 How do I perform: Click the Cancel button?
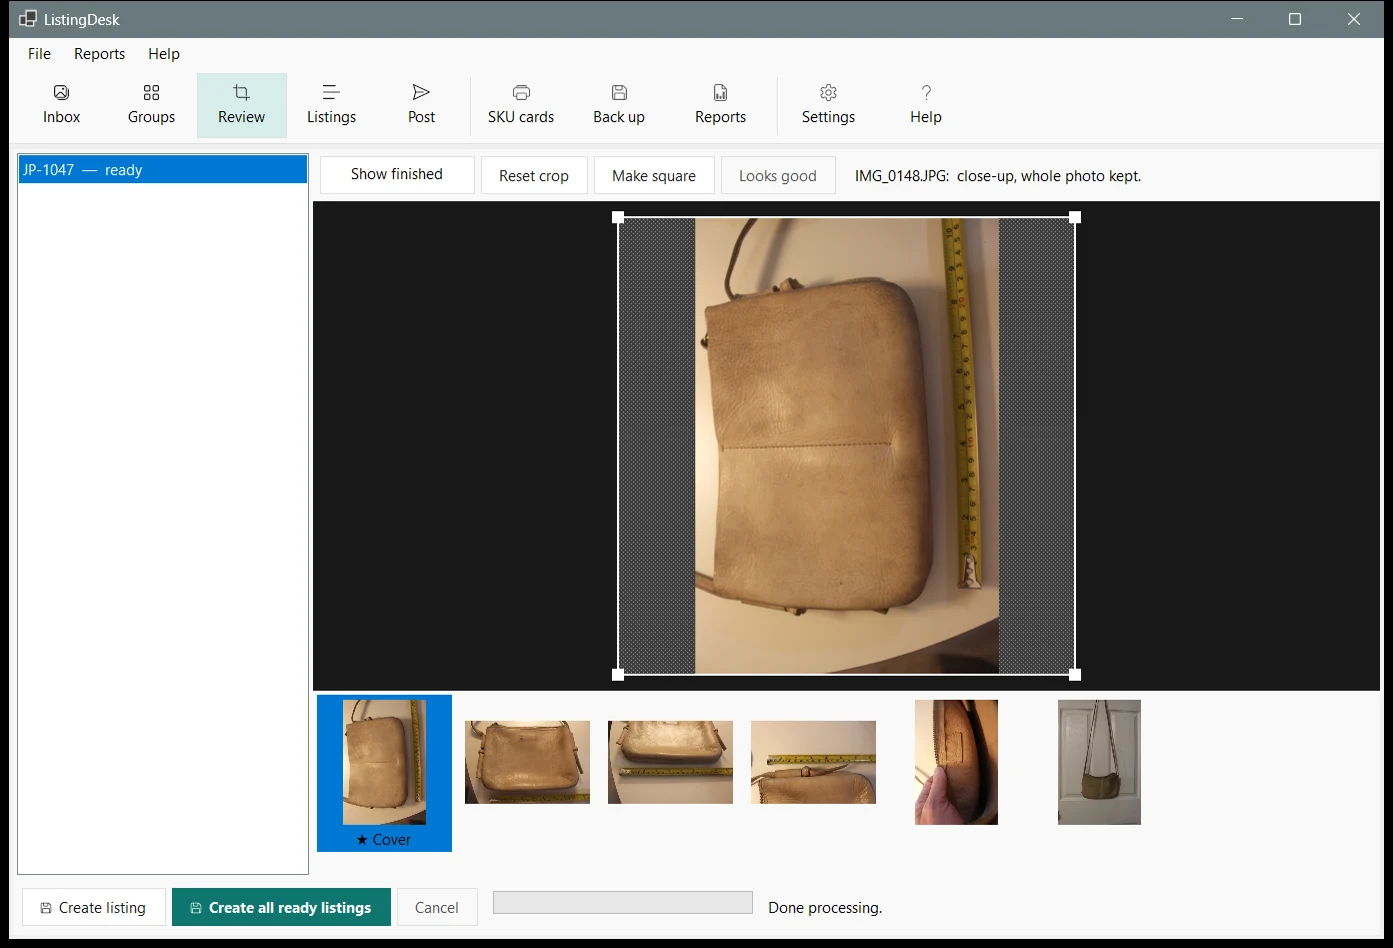click(x=437, y=907)
